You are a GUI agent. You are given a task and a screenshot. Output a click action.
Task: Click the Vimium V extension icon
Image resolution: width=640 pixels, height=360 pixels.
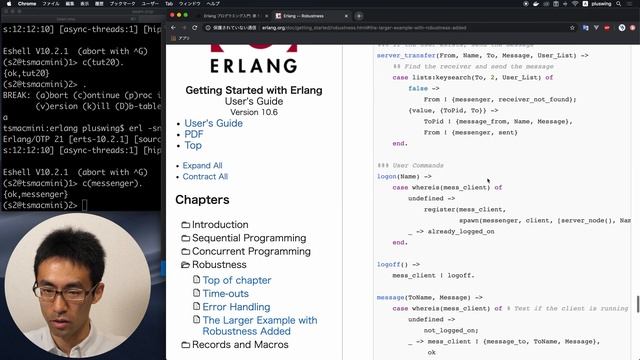(596, 28)
